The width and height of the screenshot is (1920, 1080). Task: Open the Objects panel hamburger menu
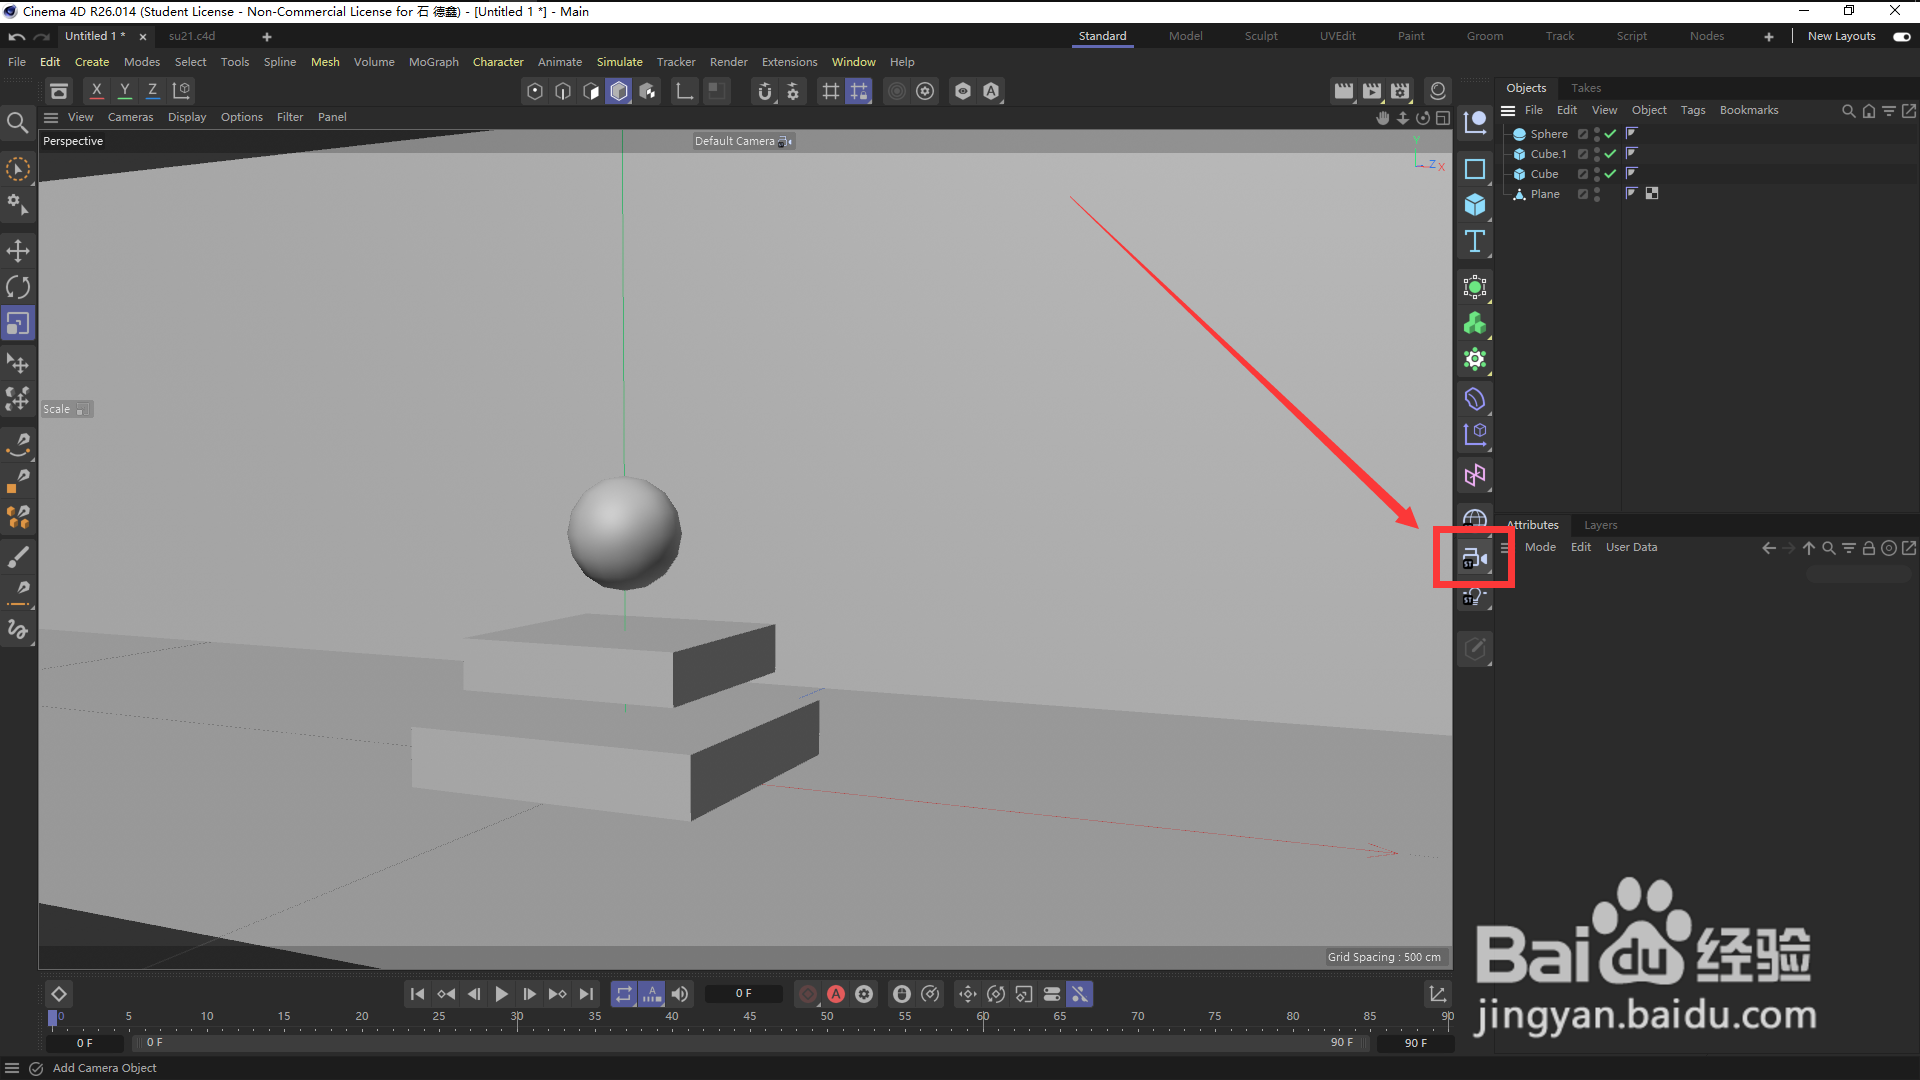click(1508, 111)
